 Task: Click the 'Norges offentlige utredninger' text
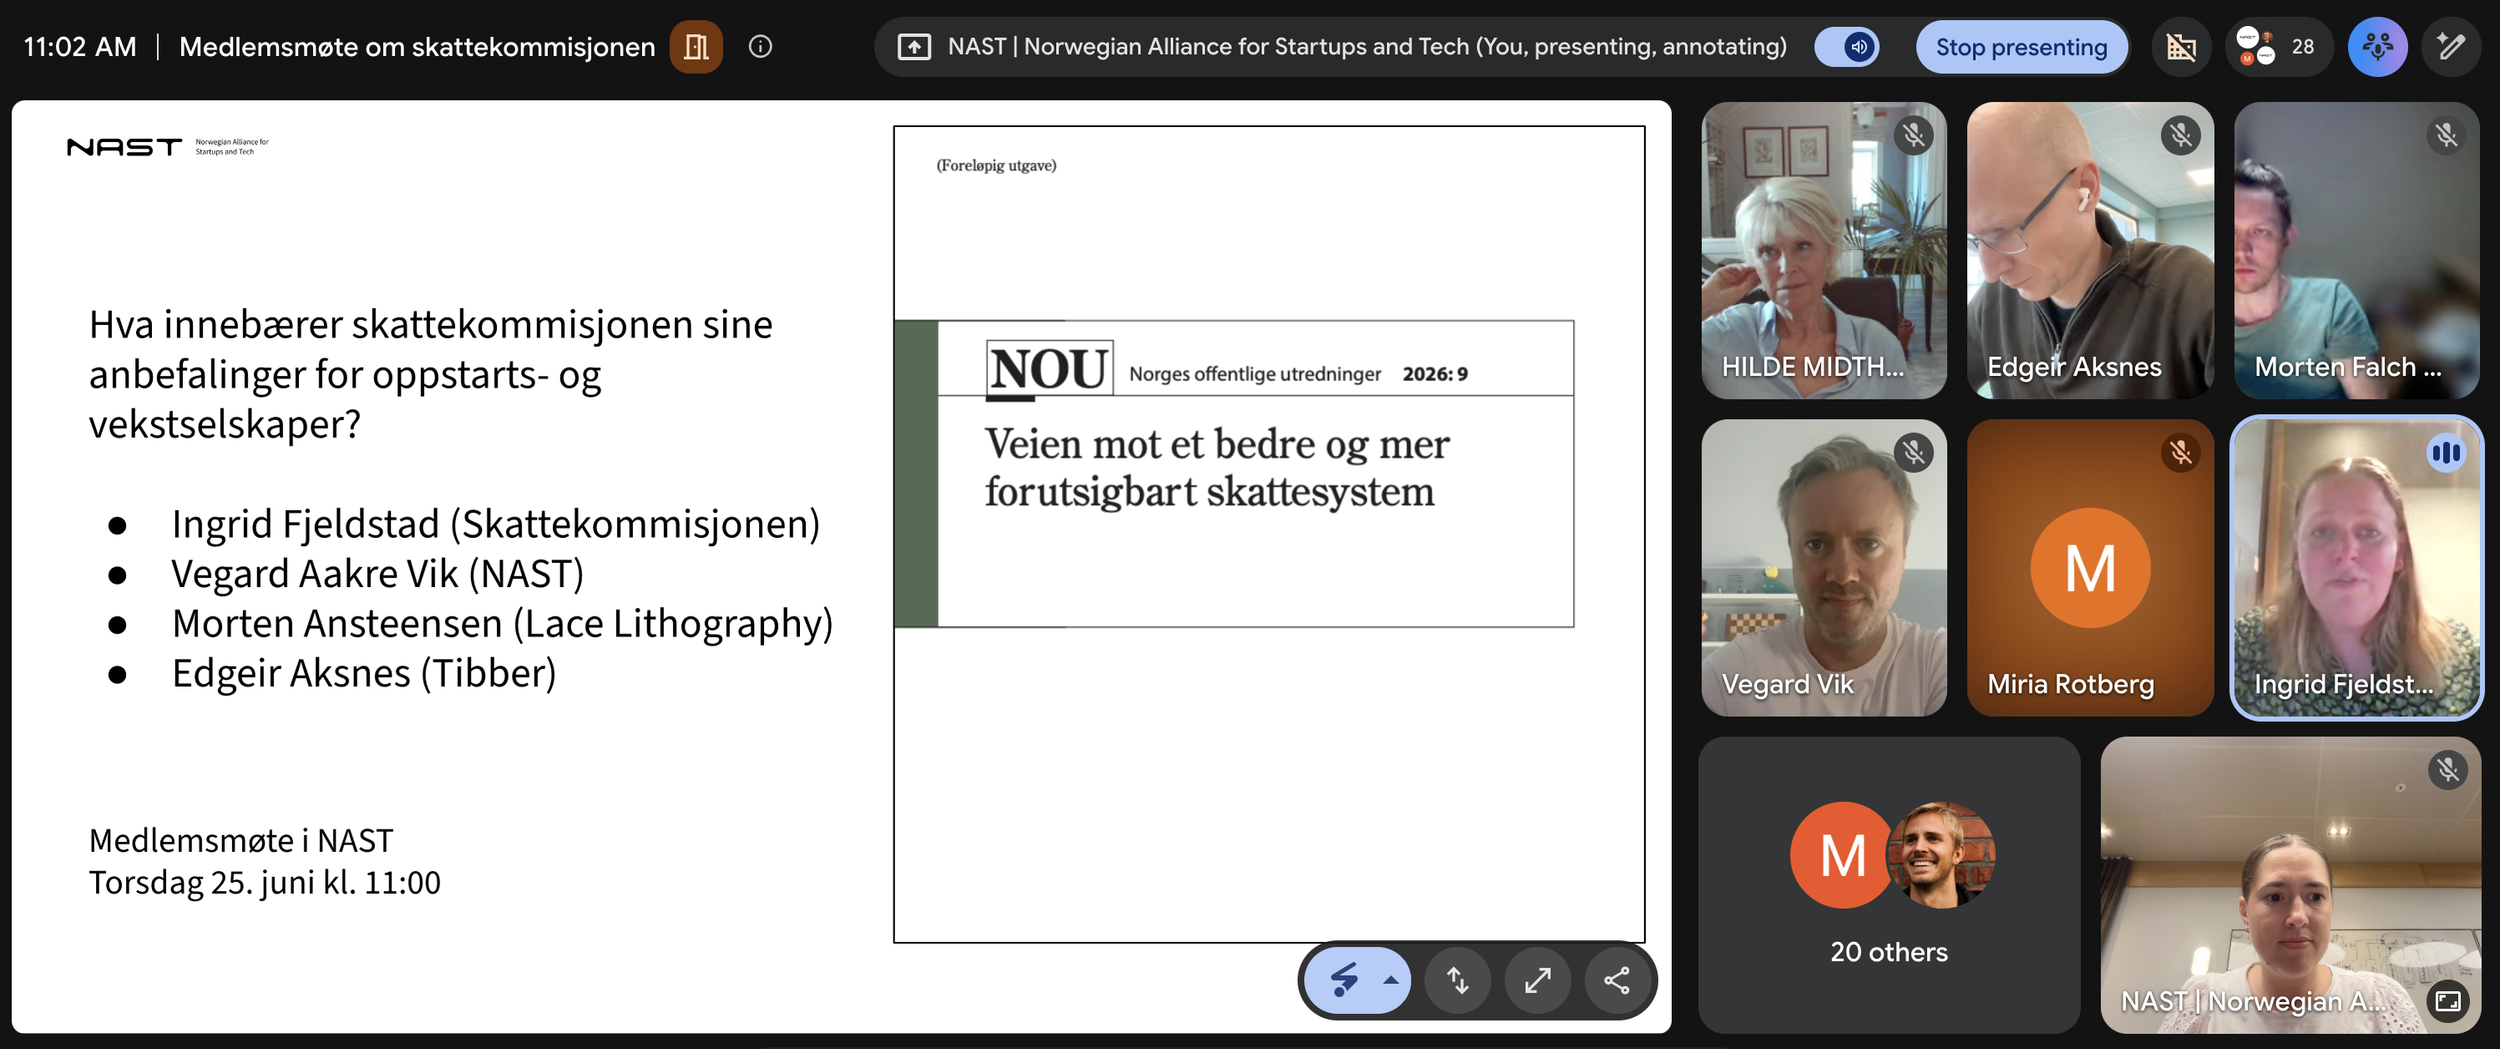tap(1255, 374)
